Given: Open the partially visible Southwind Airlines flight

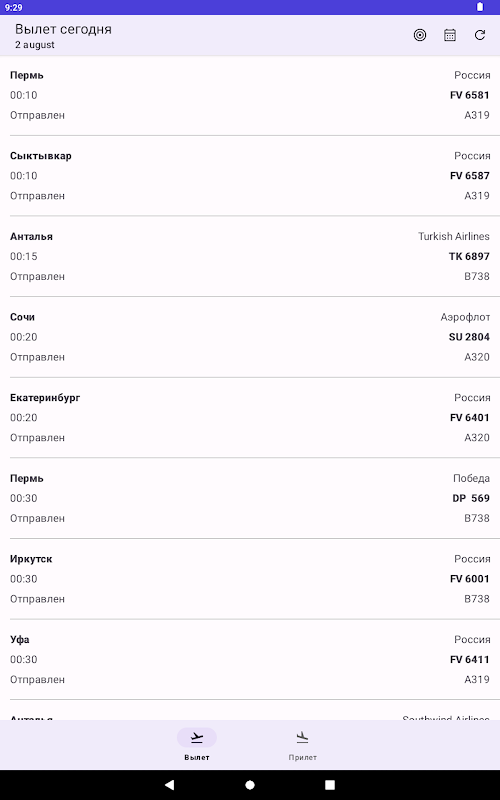Looking at the screenshot, I should (x=250, y=711).
